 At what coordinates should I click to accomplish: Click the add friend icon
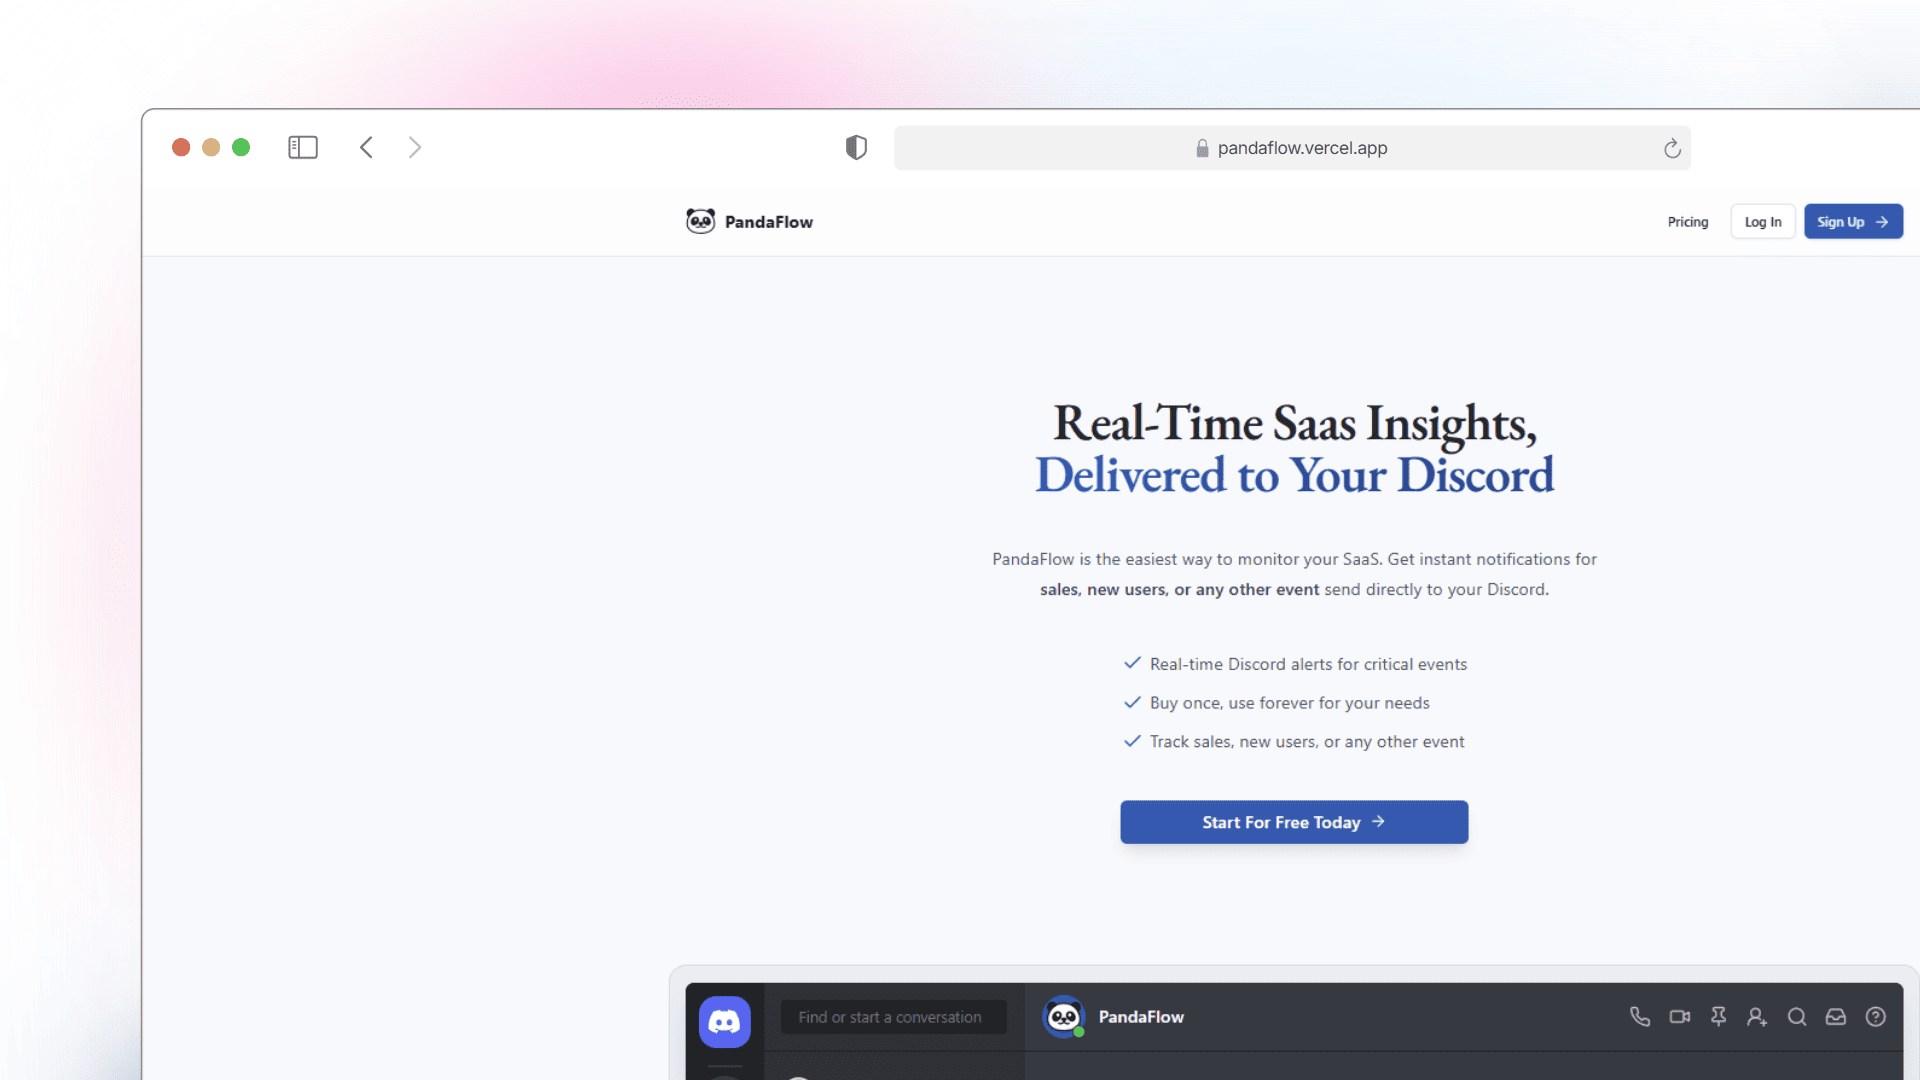[1757, 1017]
